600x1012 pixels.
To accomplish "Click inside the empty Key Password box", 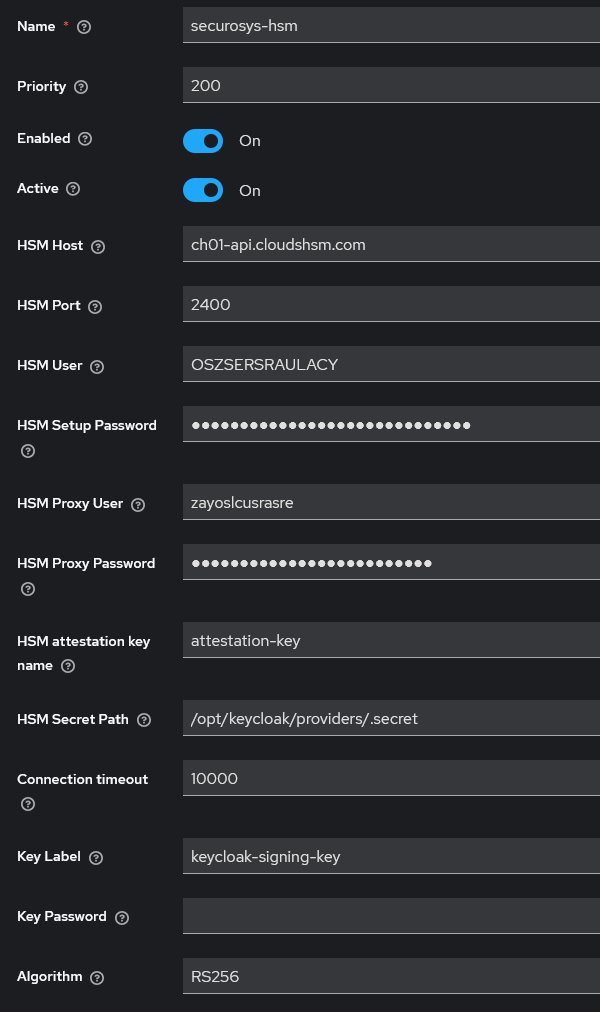I will point(390,916).
